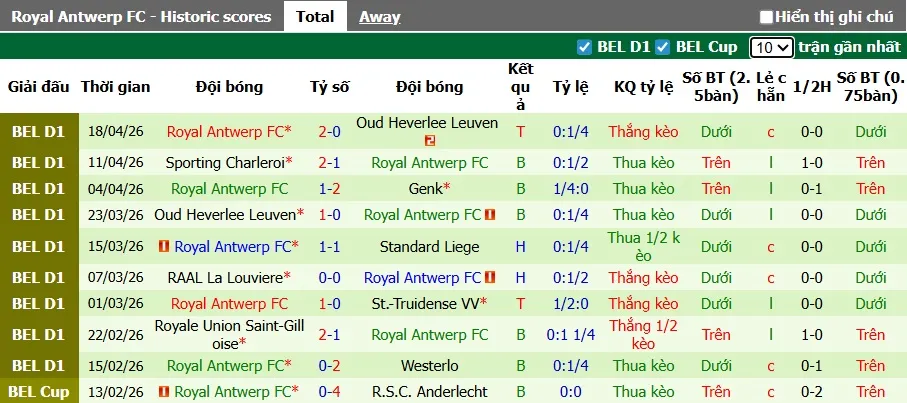
Task: Switch to the Away tab
Action: (379, 16)
